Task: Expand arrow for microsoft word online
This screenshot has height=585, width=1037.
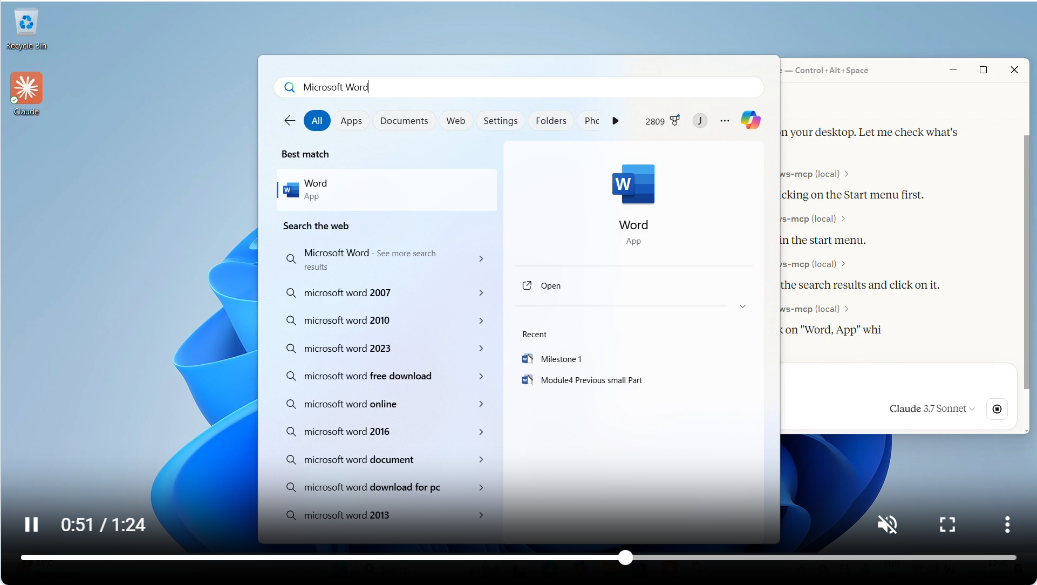Action: point(481,404)
